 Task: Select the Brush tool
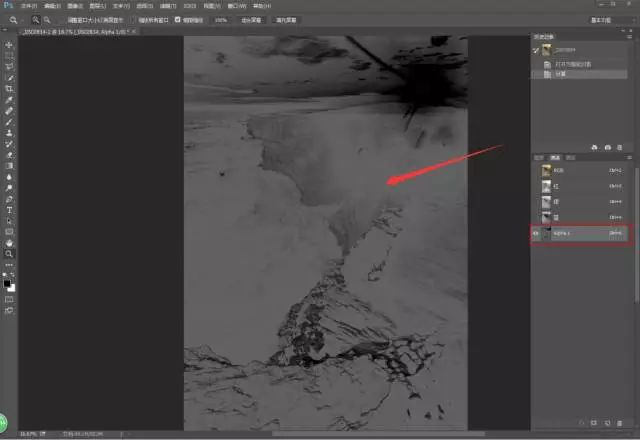pyautogui.click(x=9, y=122)
